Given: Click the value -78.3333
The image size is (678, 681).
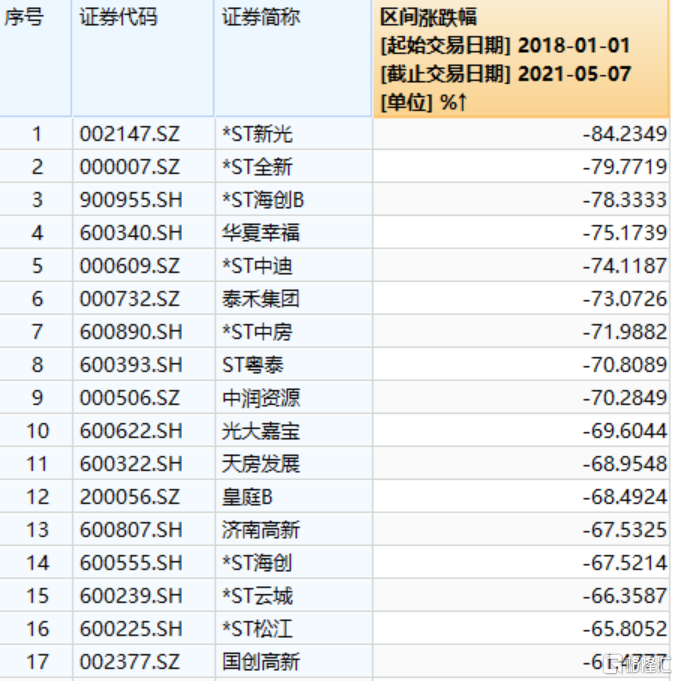Looking at the screenshot, I should [x=625, y=200].
